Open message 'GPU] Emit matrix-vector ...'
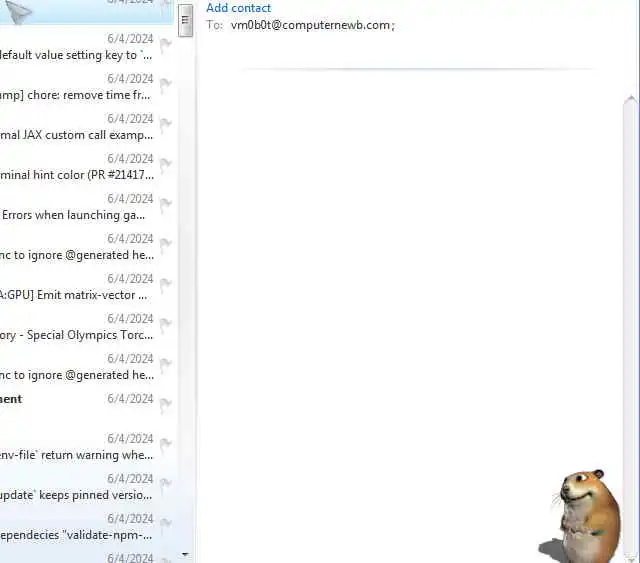Image resolution: width=640 pixels, height=563 pixels. pyautogui.click(x=87, y=287)
